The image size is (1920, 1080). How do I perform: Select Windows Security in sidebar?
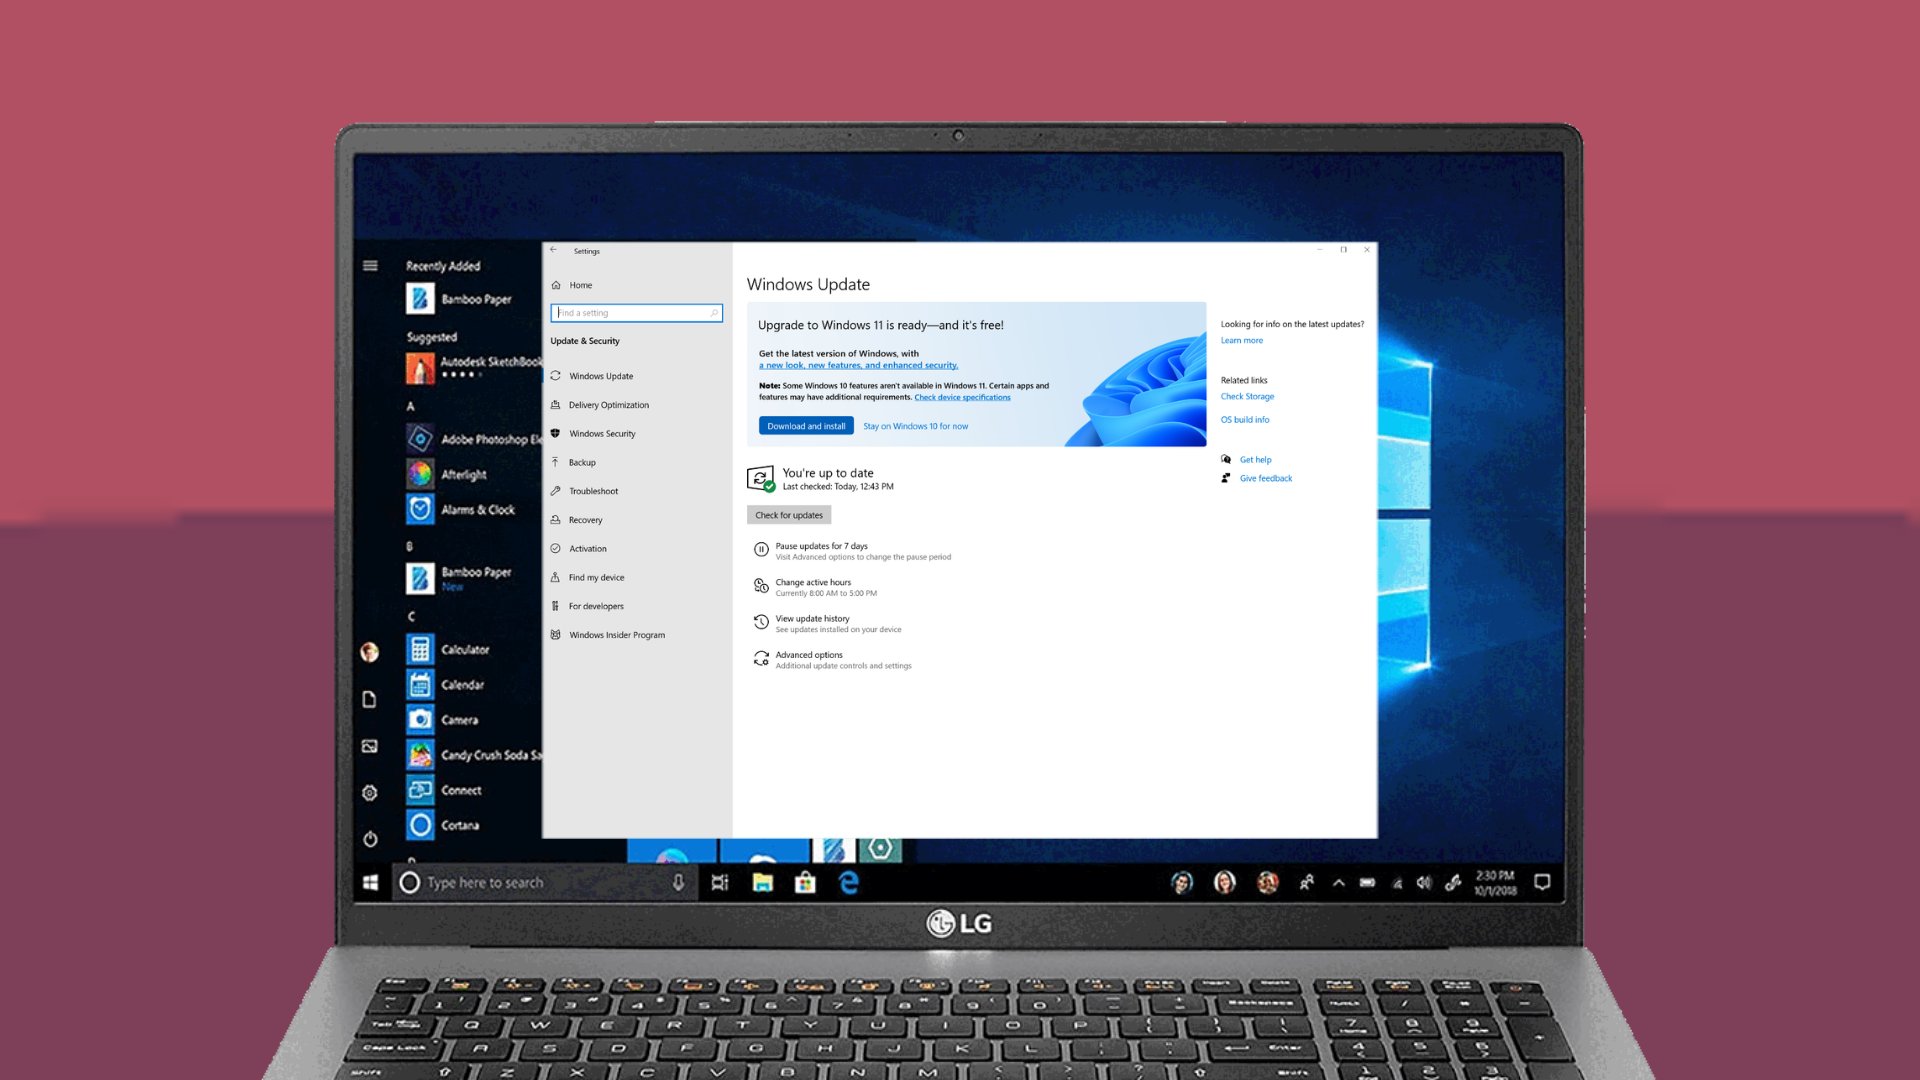tap(602, 434)
